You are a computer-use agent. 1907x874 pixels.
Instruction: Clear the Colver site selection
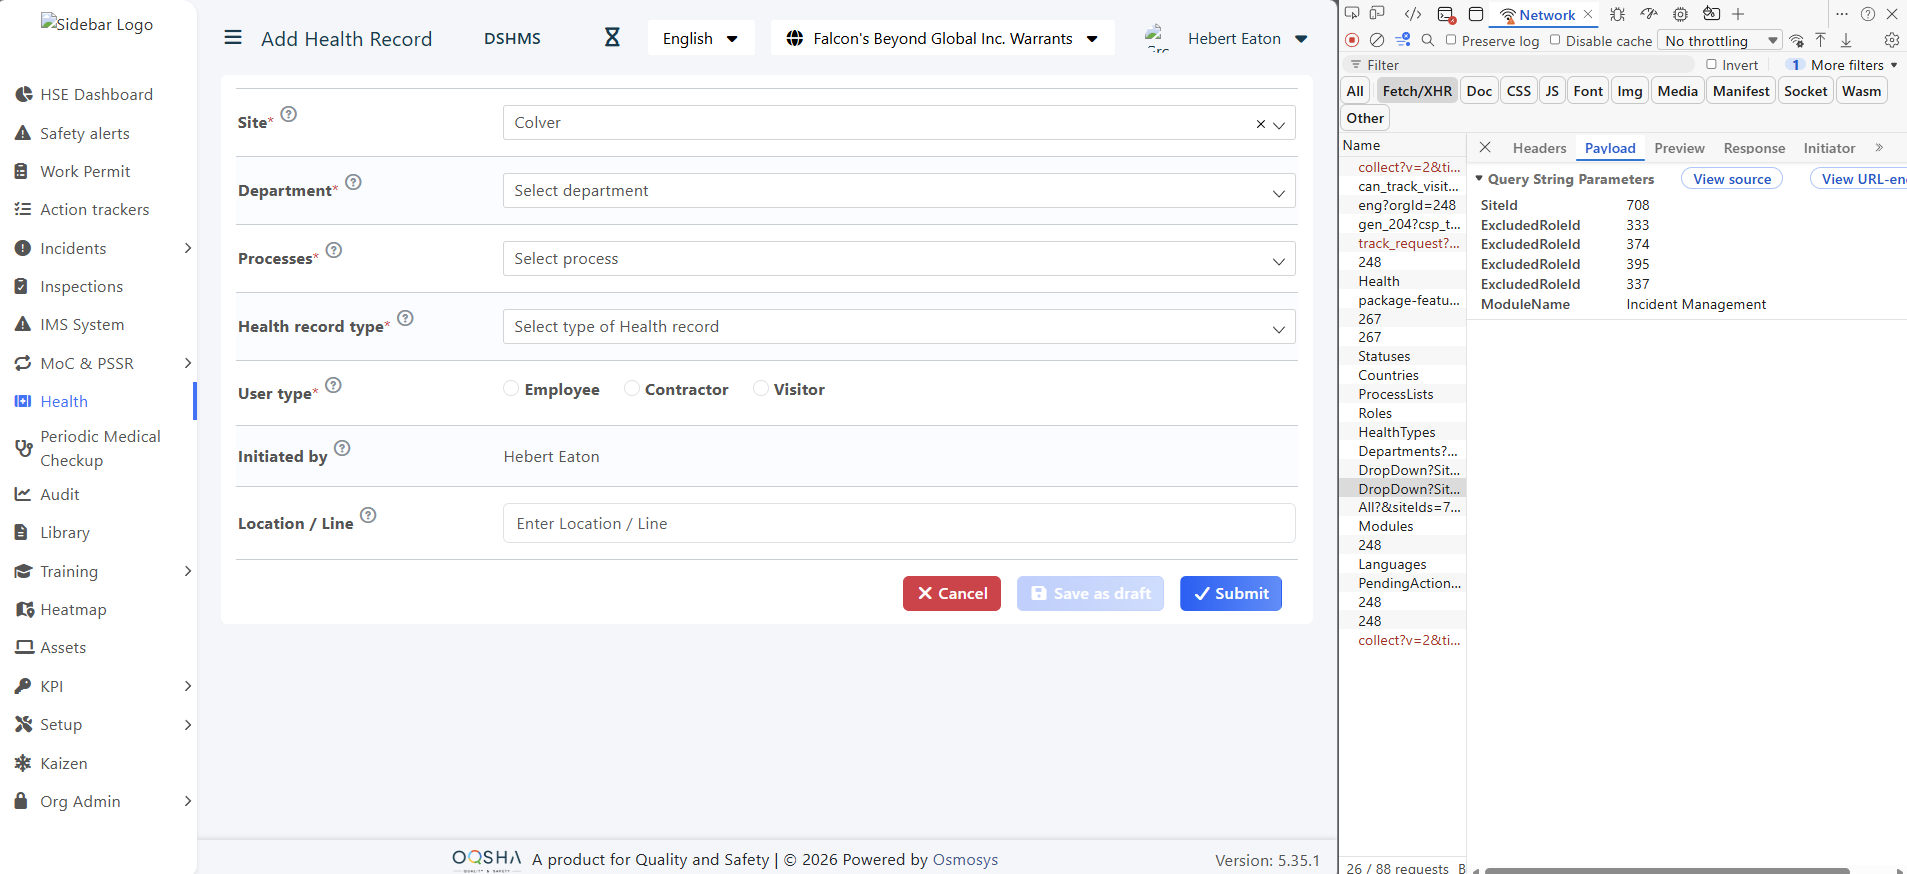[1260, 124]
